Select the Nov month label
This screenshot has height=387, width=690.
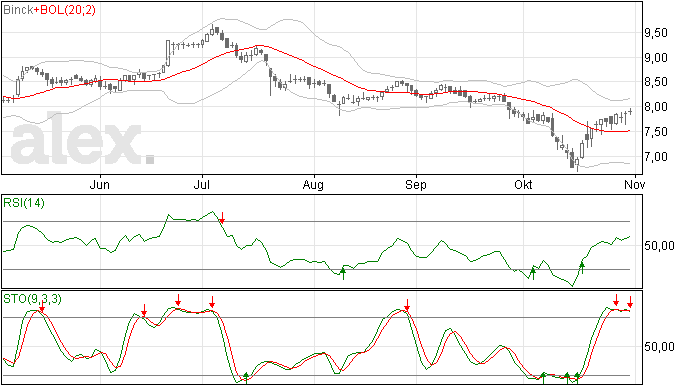click(635, 184)
